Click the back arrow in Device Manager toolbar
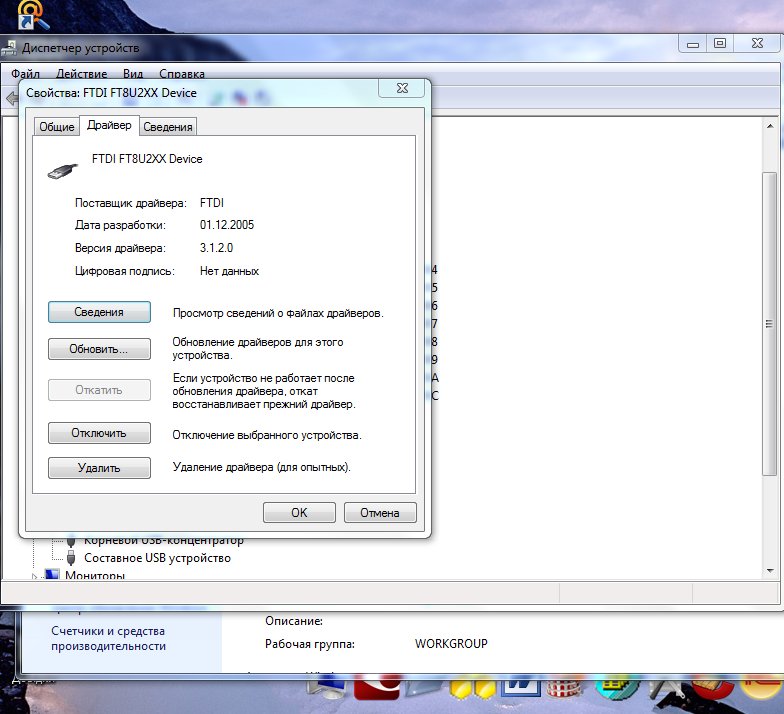784x714 pixels. pos(12,98)
